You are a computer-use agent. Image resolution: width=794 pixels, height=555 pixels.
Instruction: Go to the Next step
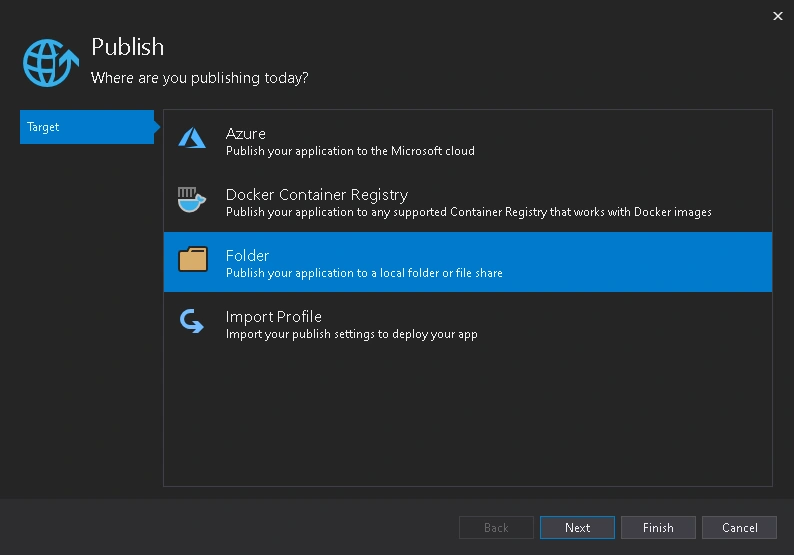[577, 528]
